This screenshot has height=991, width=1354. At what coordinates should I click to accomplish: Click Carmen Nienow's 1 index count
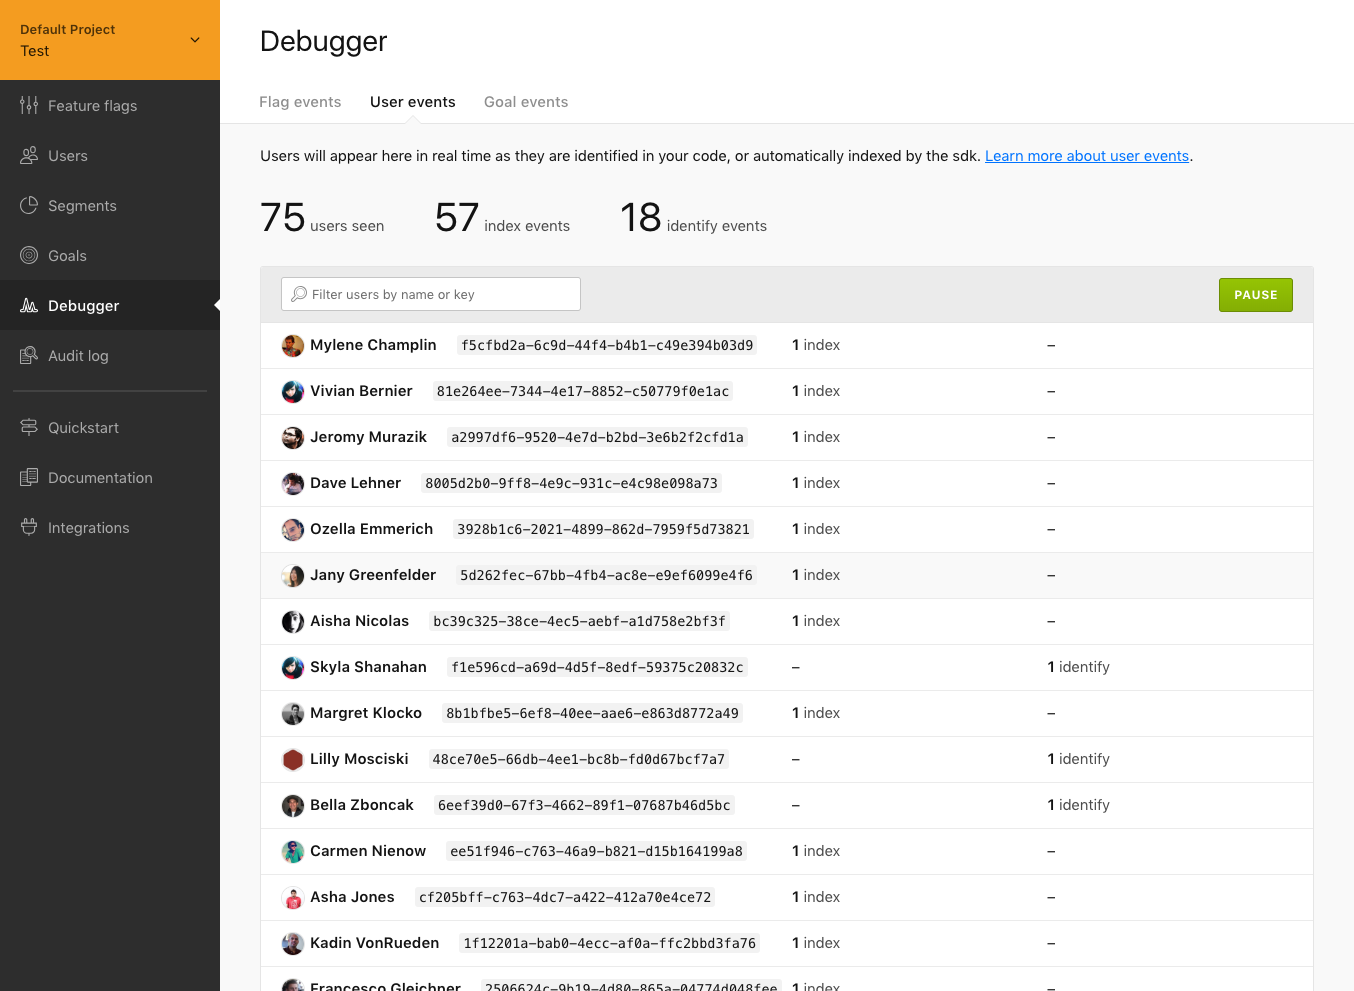[x=816, y=851]
